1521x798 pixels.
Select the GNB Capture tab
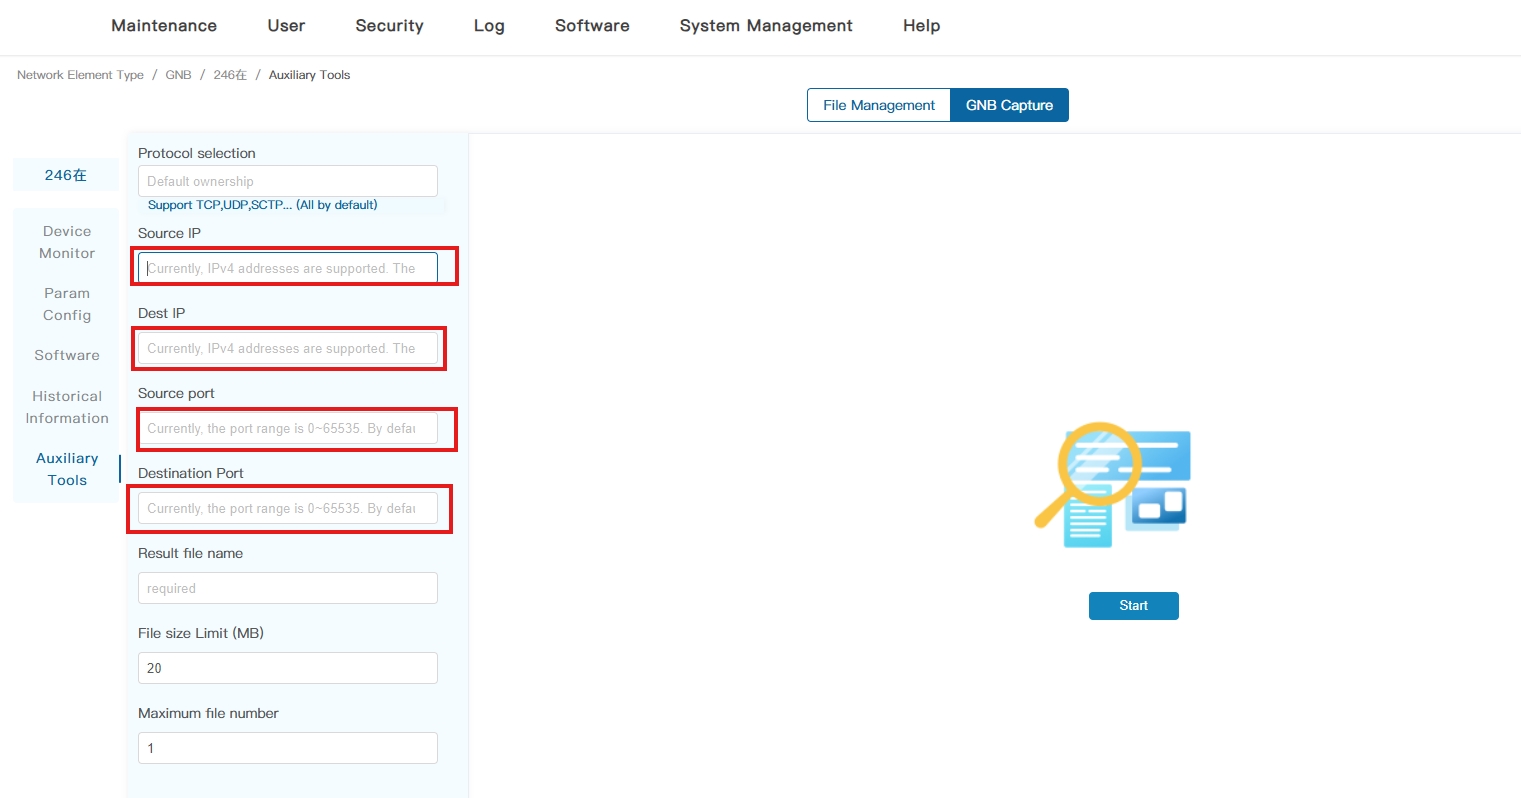point(1009,105)
